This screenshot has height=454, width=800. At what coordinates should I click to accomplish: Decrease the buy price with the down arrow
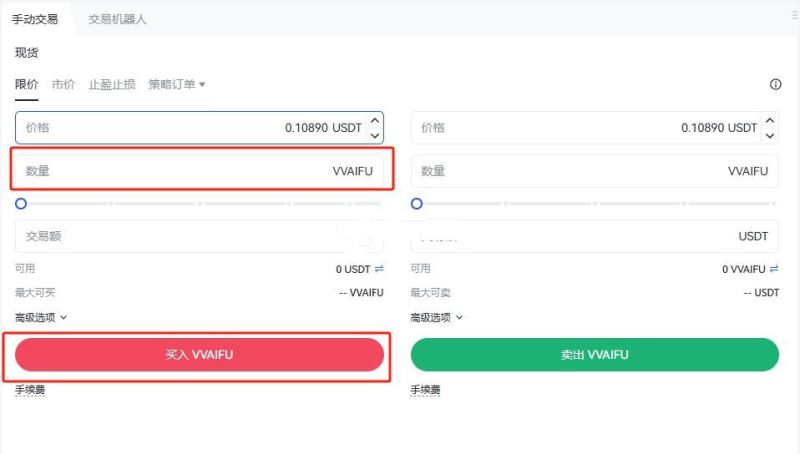(375, 135)
